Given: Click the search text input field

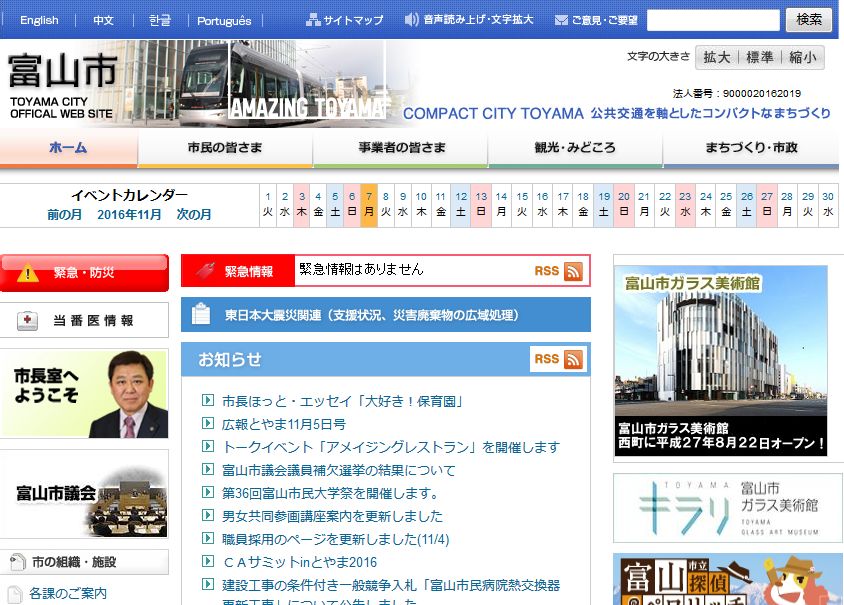Looking at the screenshot, I should point(712,20).
